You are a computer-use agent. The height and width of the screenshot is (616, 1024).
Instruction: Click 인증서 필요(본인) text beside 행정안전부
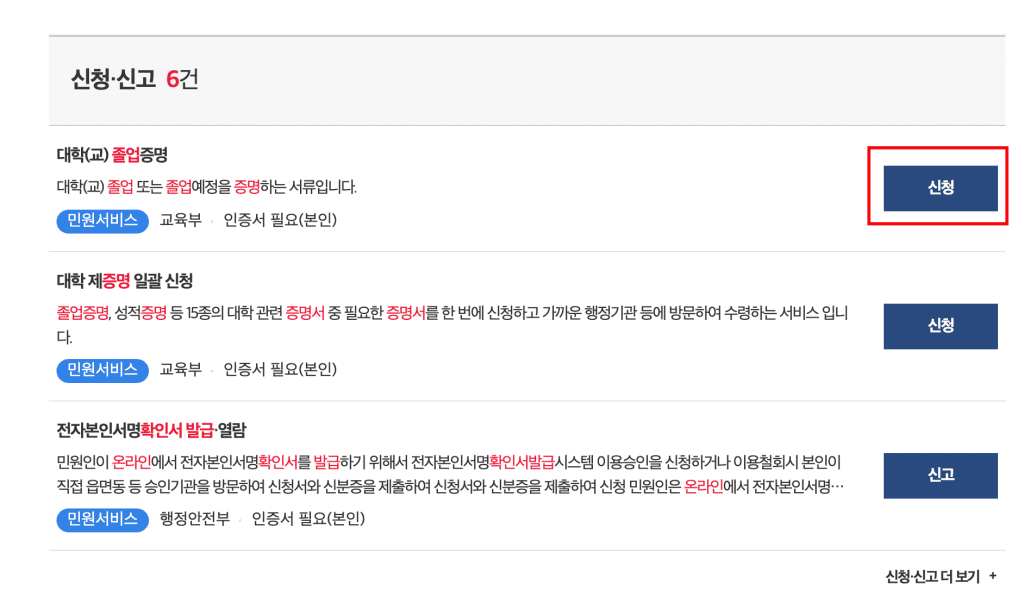click(308, 519)
